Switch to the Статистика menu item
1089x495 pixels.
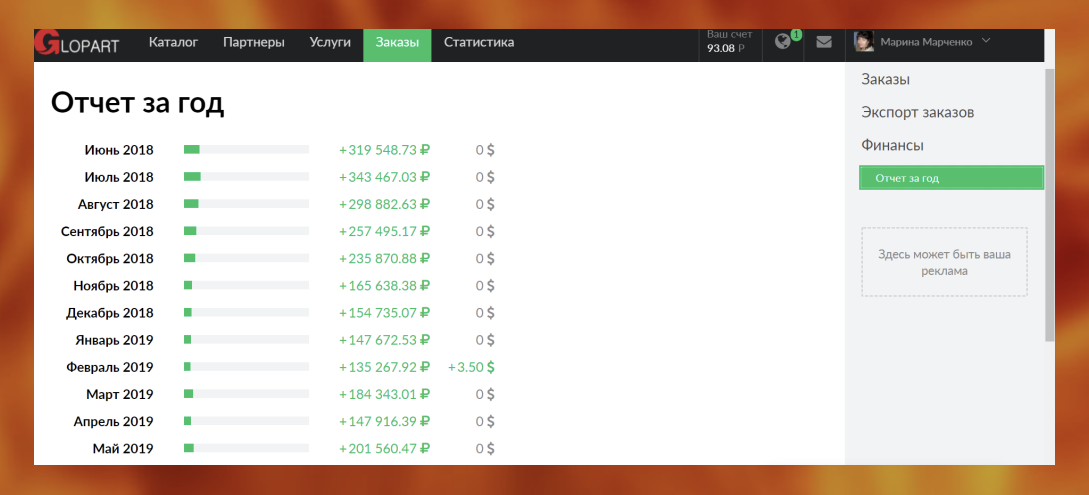479,42
